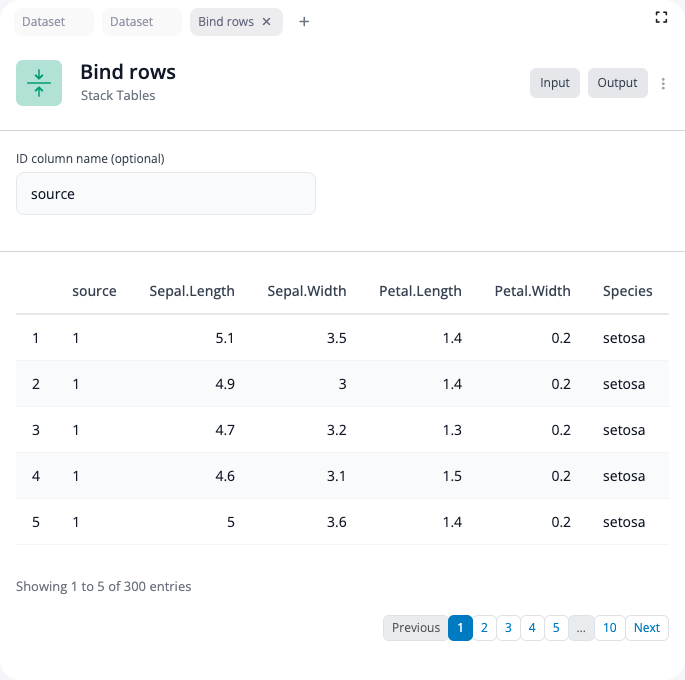Close the Bind rows tab
The image size is (685, 680).
coord(267,22)
